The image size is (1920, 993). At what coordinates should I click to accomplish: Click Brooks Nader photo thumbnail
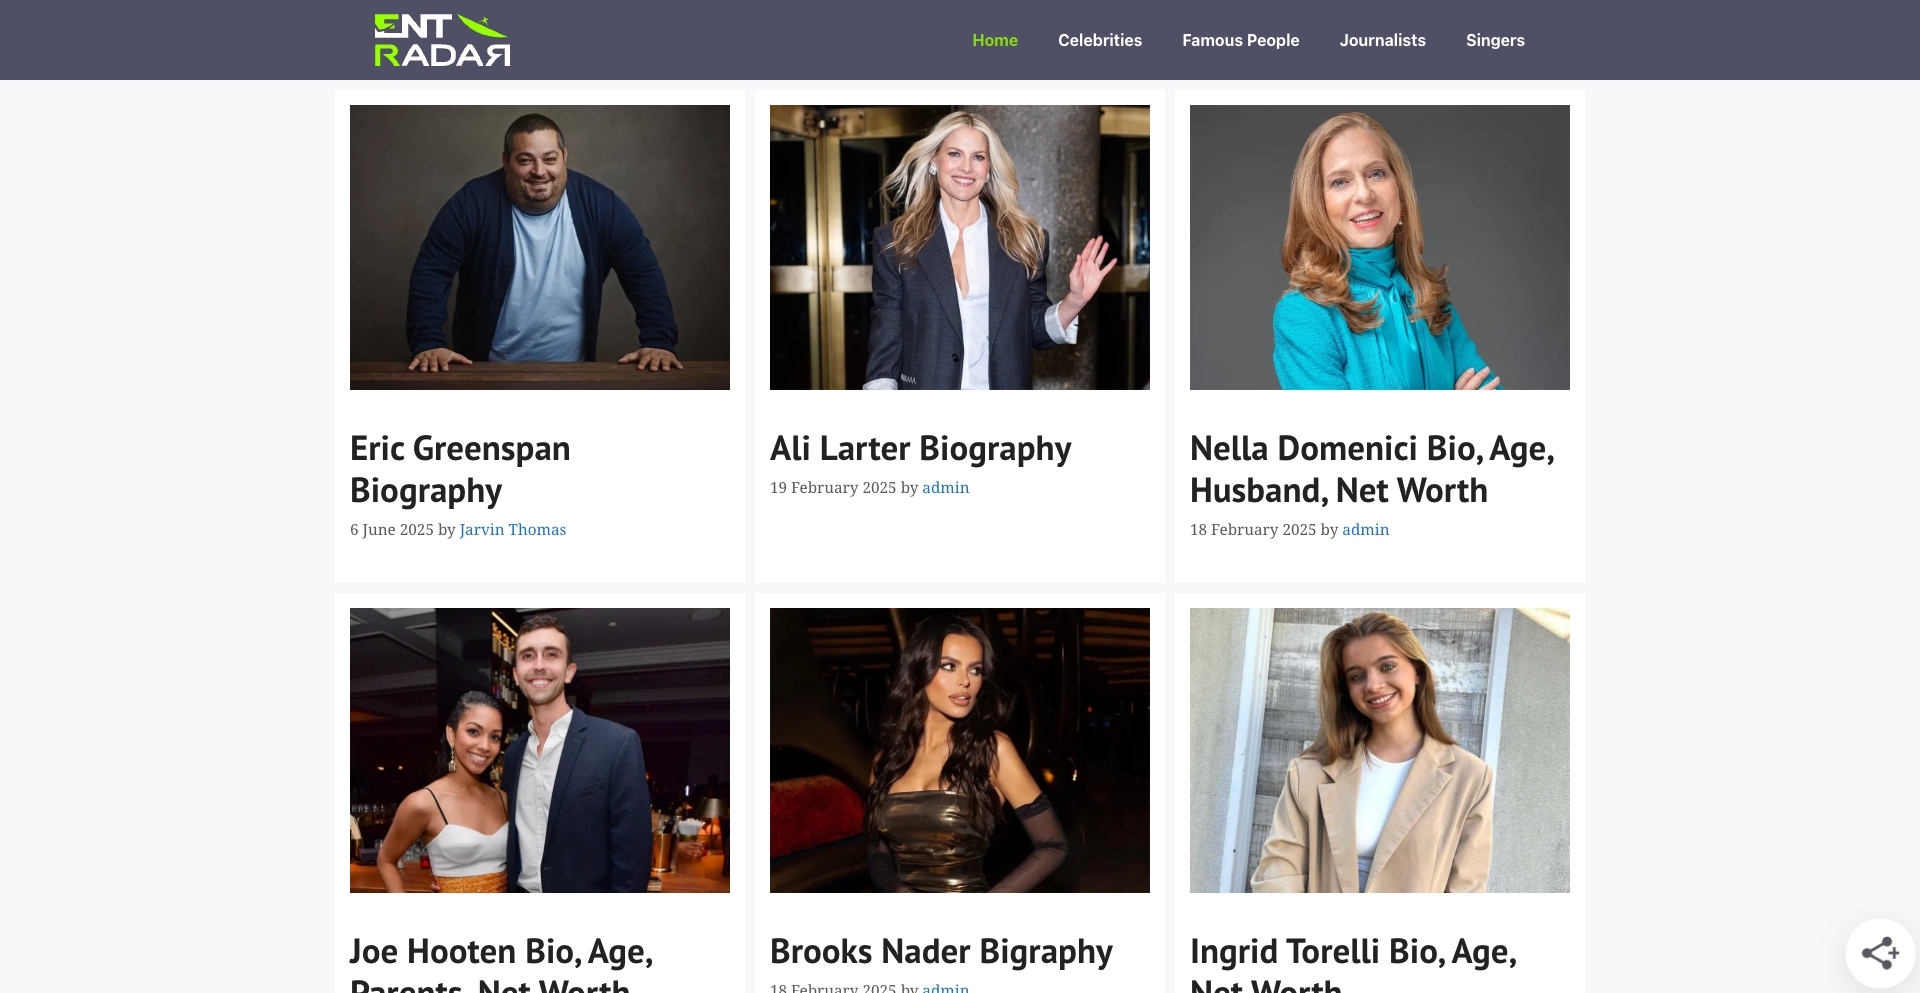coord(960,750)
